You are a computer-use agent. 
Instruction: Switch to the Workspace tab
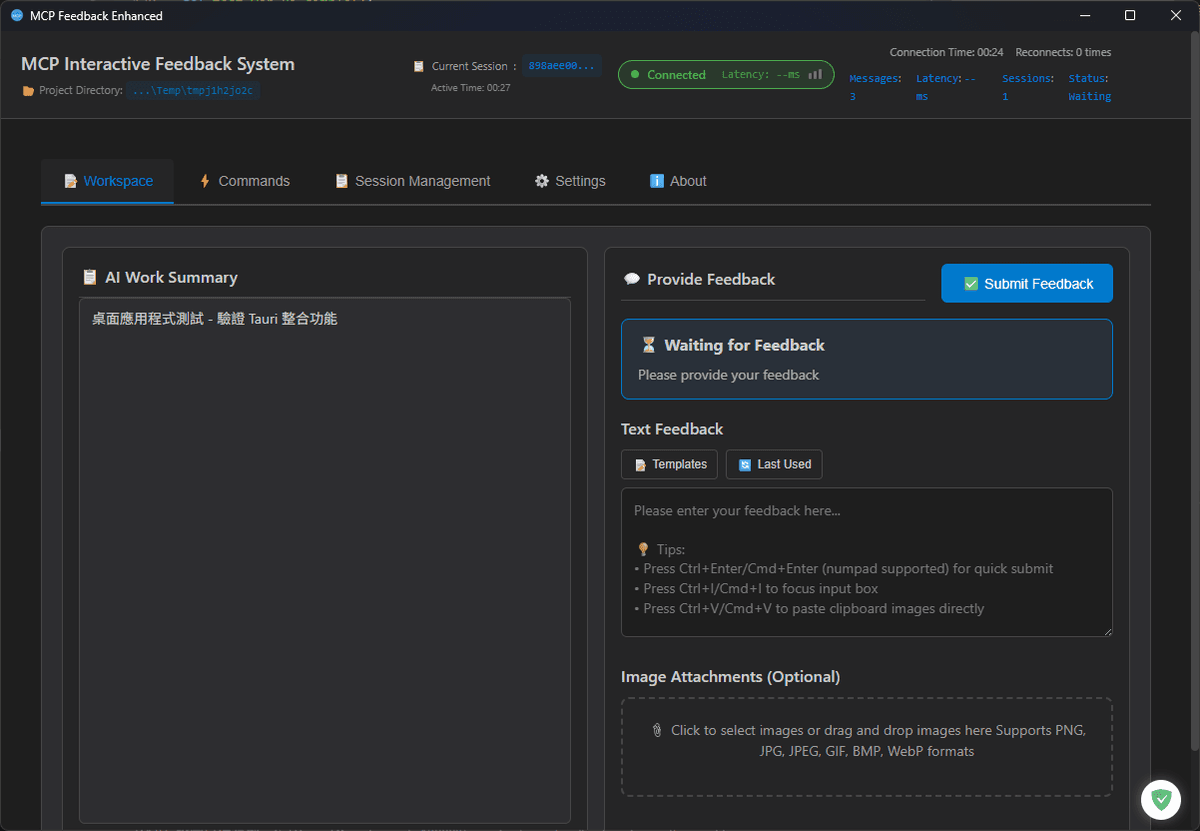coord(108,181)
